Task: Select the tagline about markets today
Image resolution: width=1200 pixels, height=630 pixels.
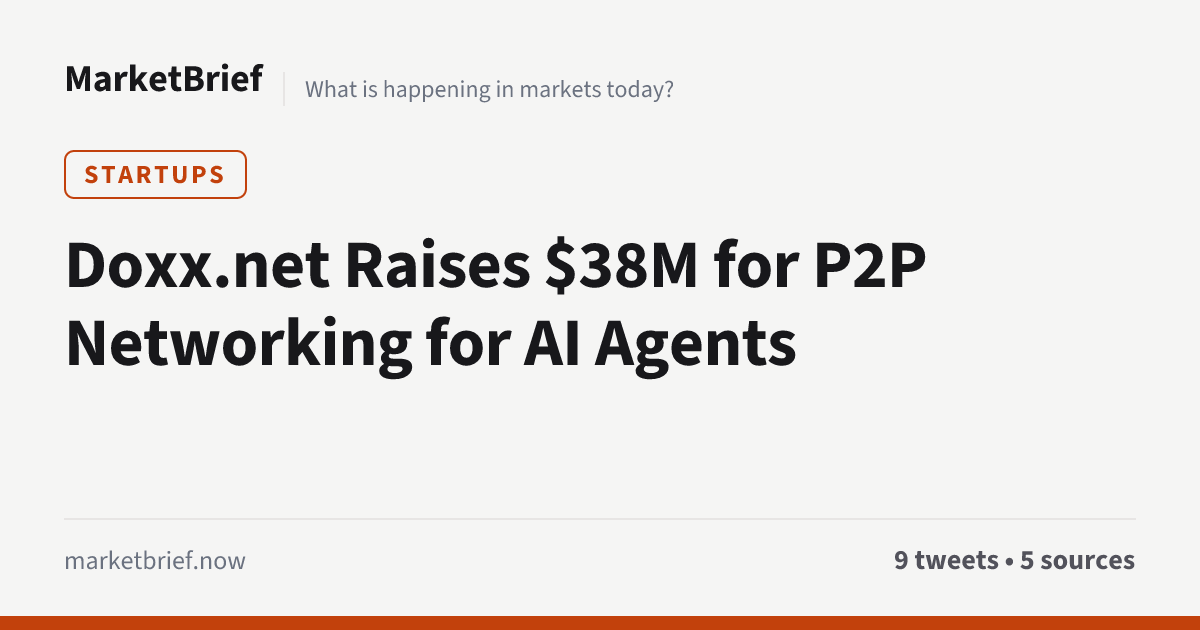Action: (489, 89)
